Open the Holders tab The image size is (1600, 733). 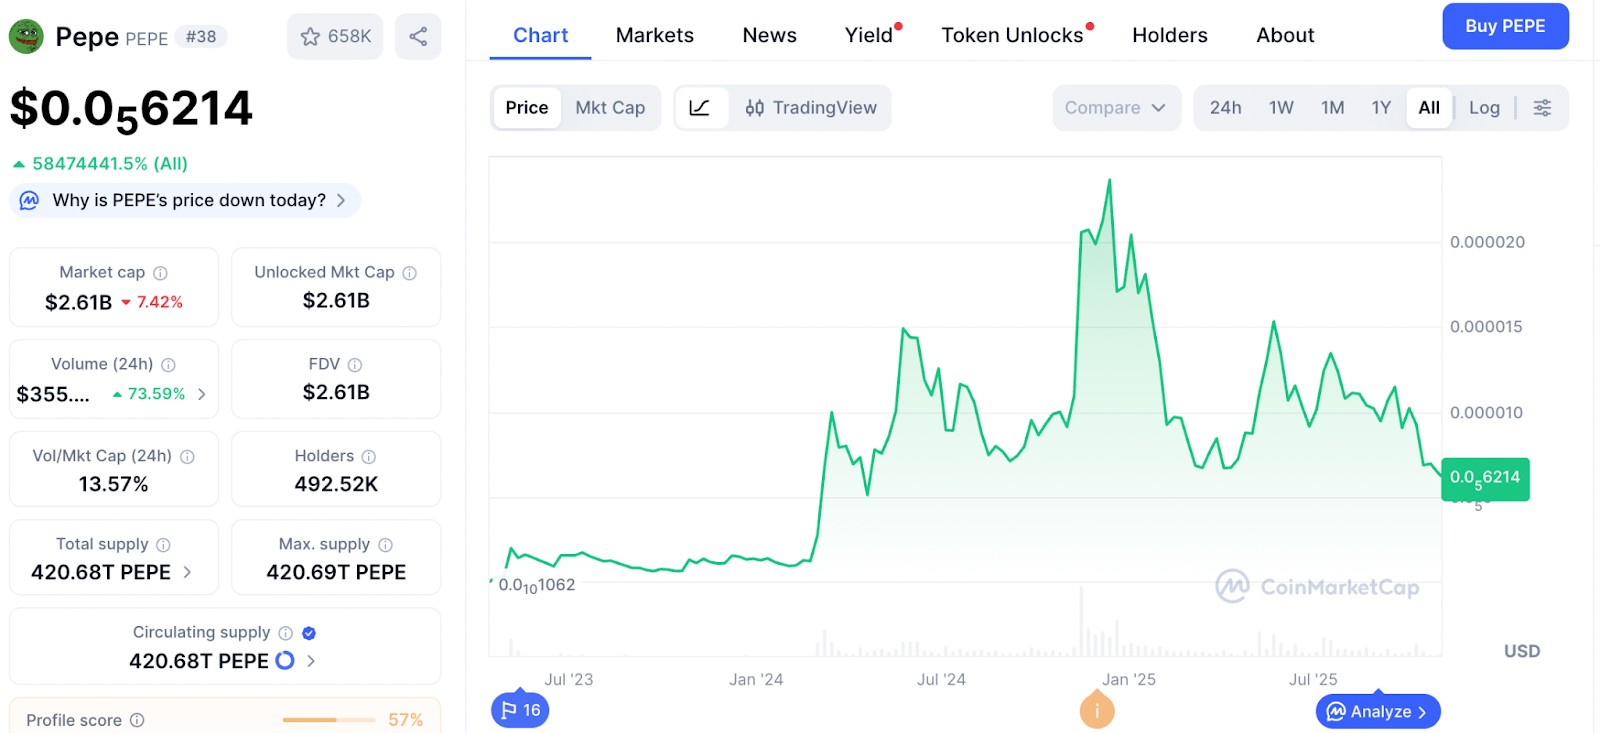coord(1169,35)
